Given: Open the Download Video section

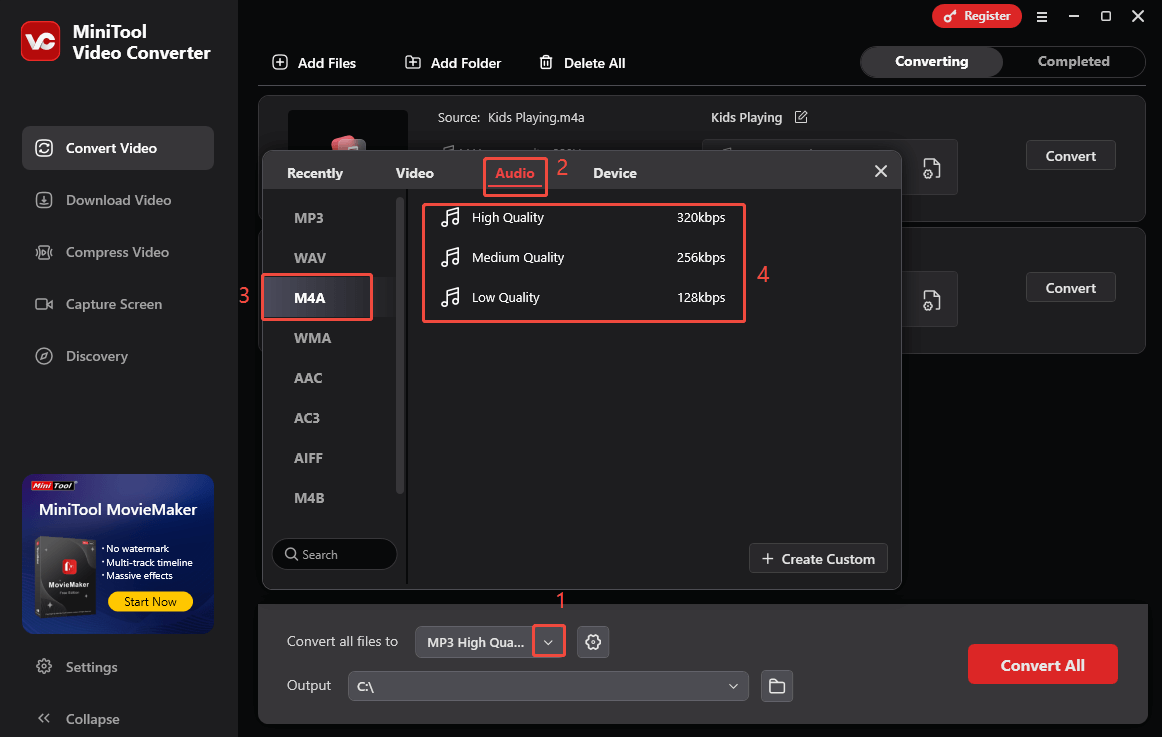Looking at the screenshot, I should pos(103,200).
